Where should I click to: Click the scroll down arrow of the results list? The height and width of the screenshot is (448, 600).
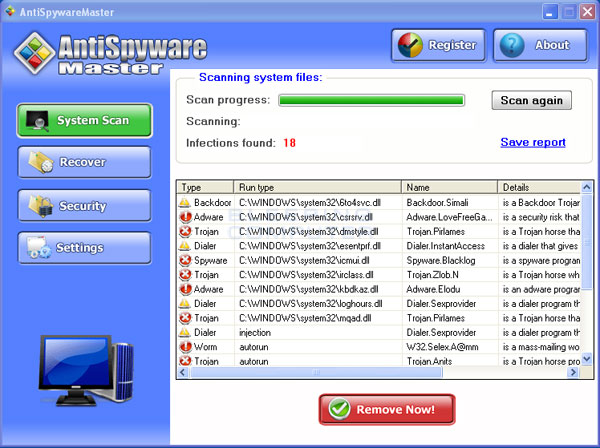[586, 359]
